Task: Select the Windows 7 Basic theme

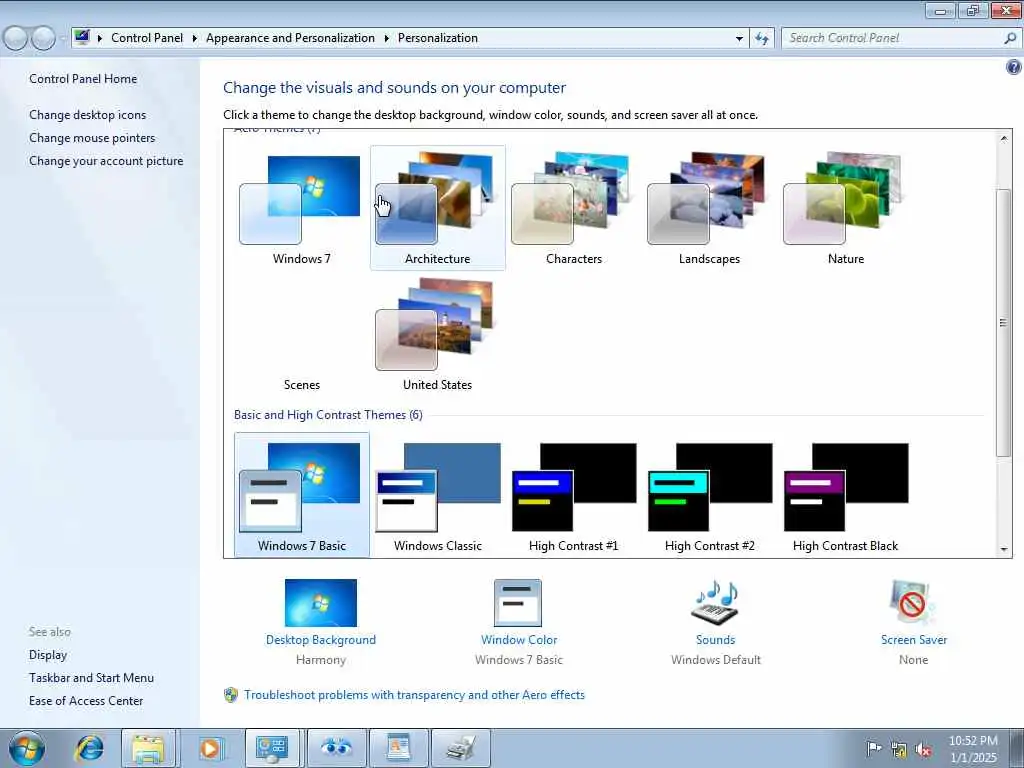Action: point(301,495)
